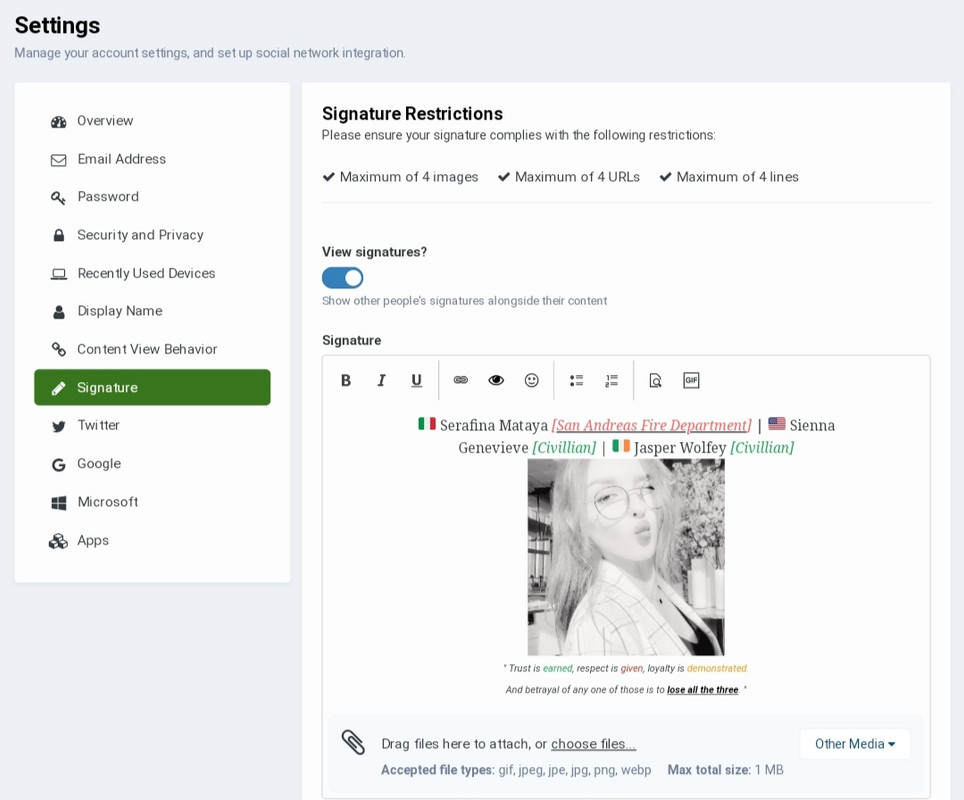Open Password settings
Viewport: 964px width, 800px height.
(152, 197)
